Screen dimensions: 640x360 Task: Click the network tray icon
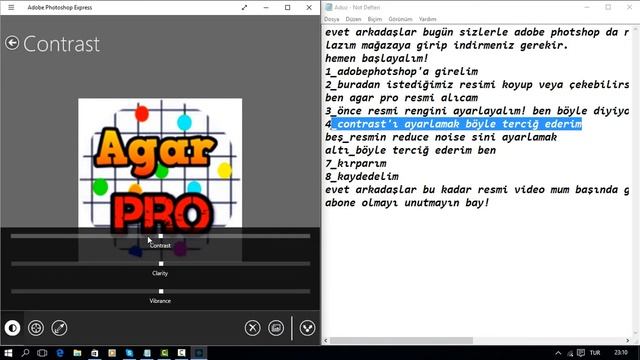(570, 353)
